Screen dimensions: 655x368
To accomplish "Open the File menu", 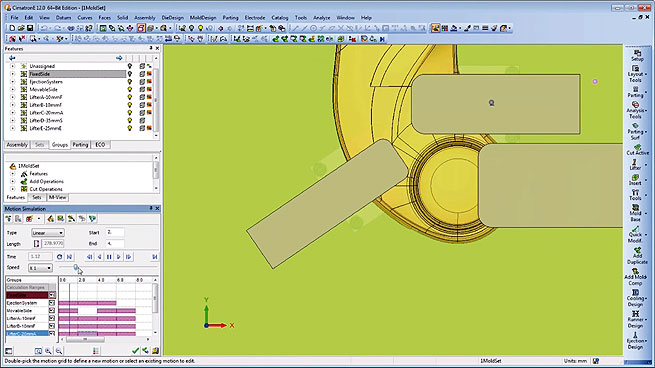I will [x=14, y=18].
